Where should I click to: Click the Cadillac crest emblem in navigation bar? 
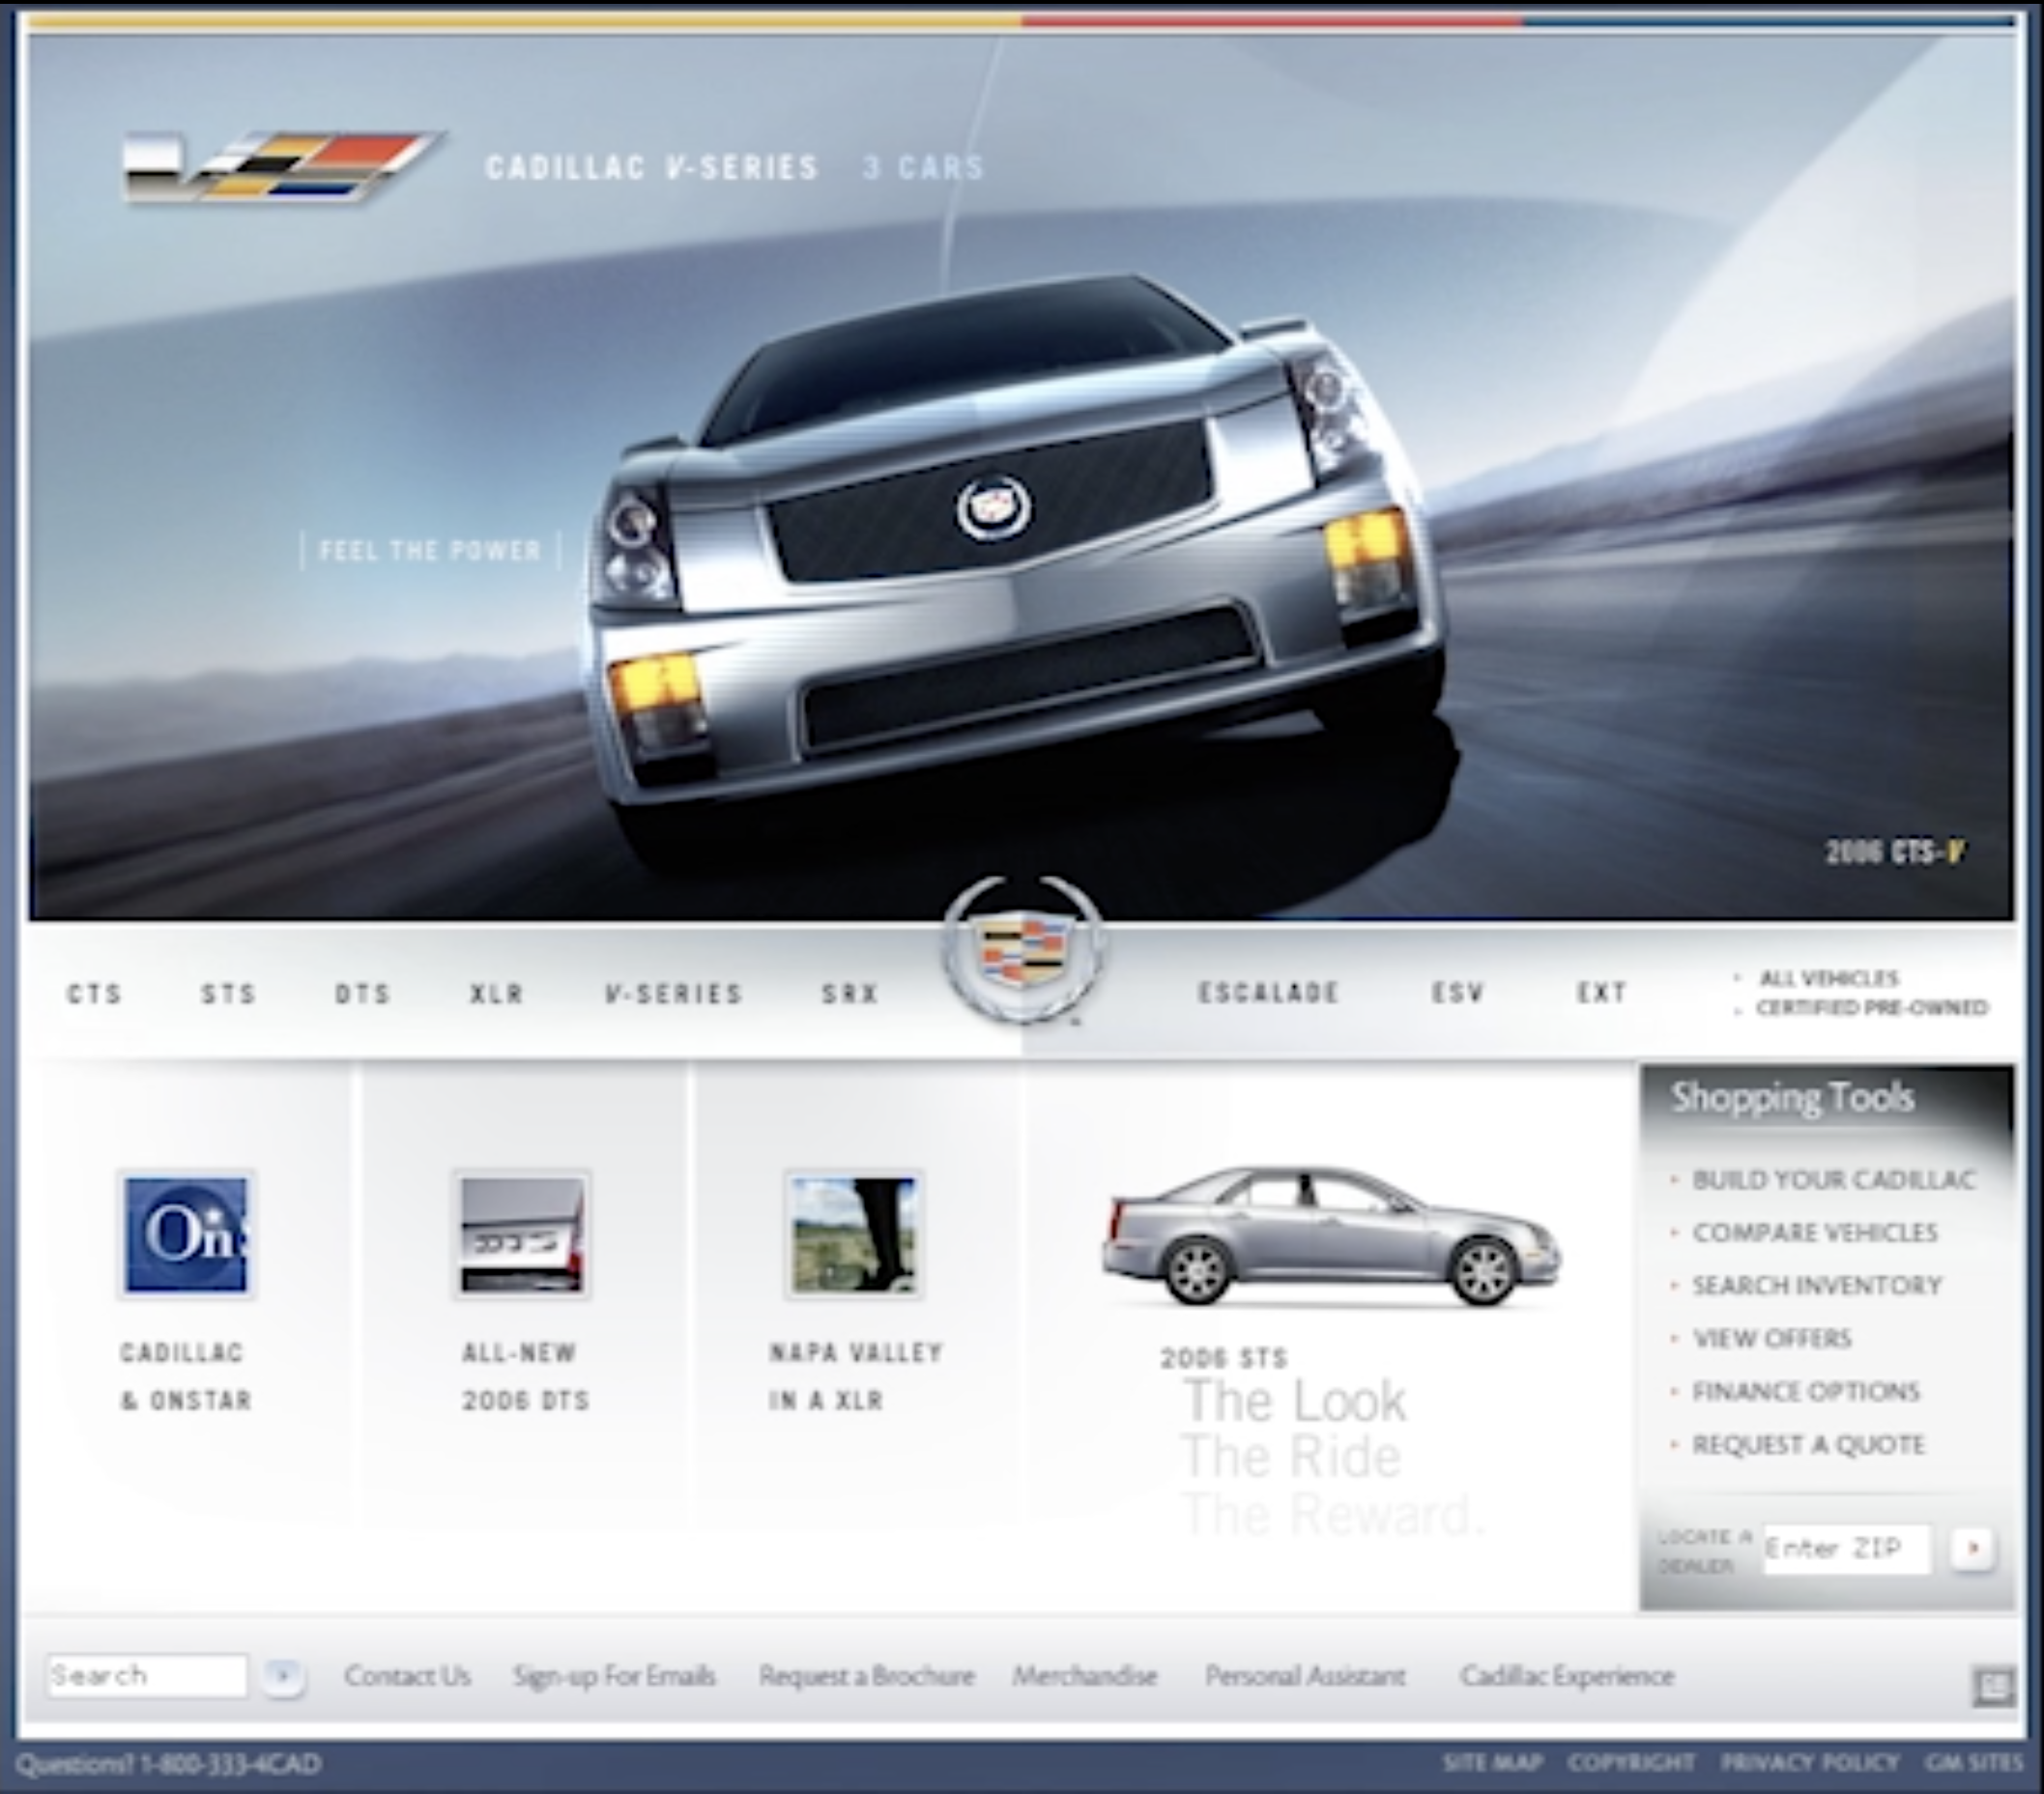tap(1024, 951)
